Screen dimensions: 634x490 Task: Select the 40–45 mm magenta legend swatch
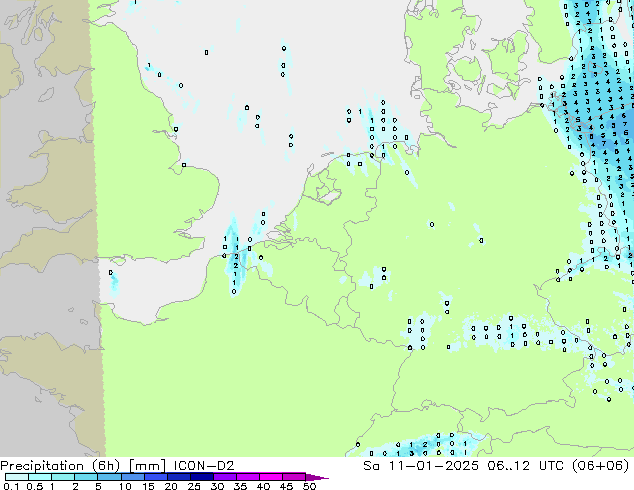(271, 477)
